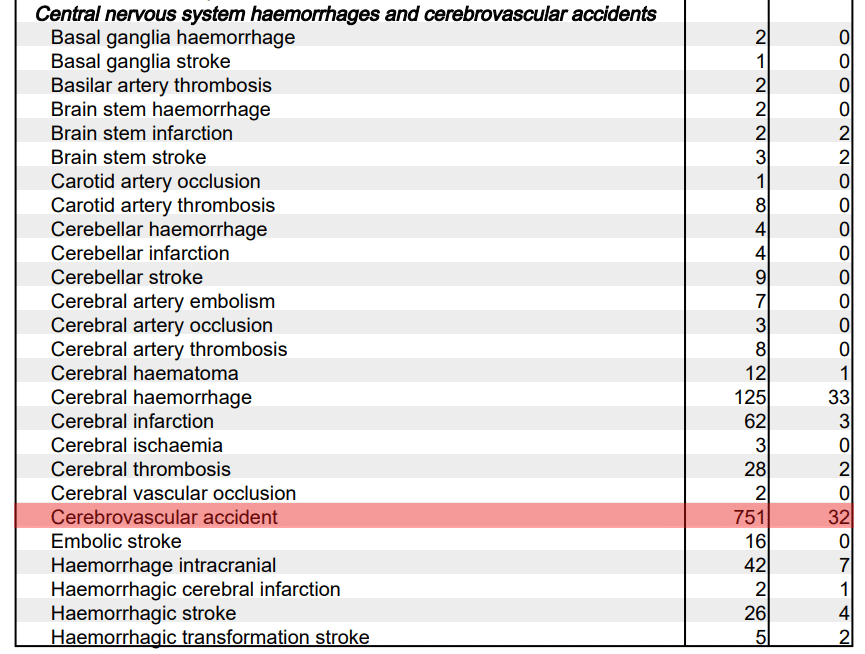
Task: Click the Cerebral haemorrhage row label
Action: tap(151, 397)
